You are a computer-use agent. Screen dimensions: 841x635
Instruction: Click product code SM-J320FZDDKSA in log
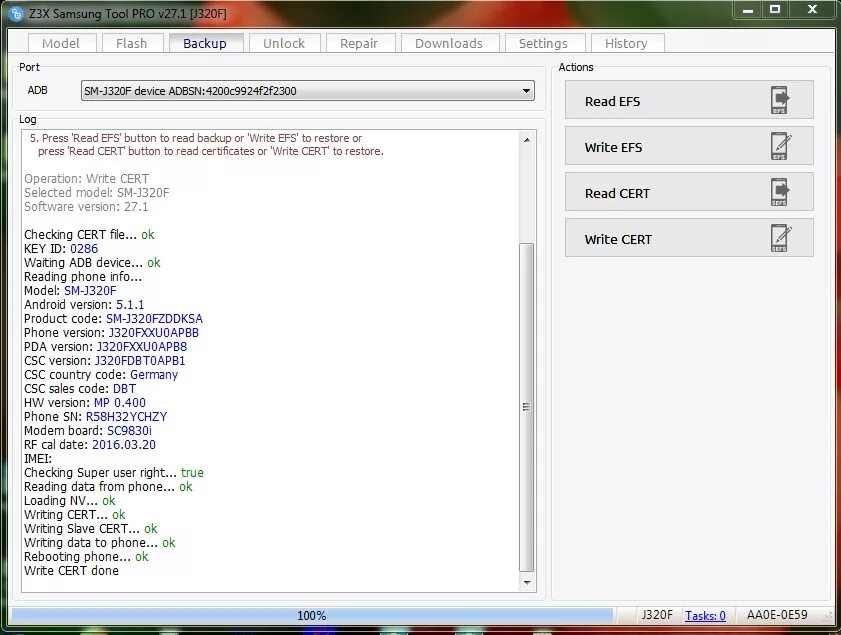[x=154, y=319]
